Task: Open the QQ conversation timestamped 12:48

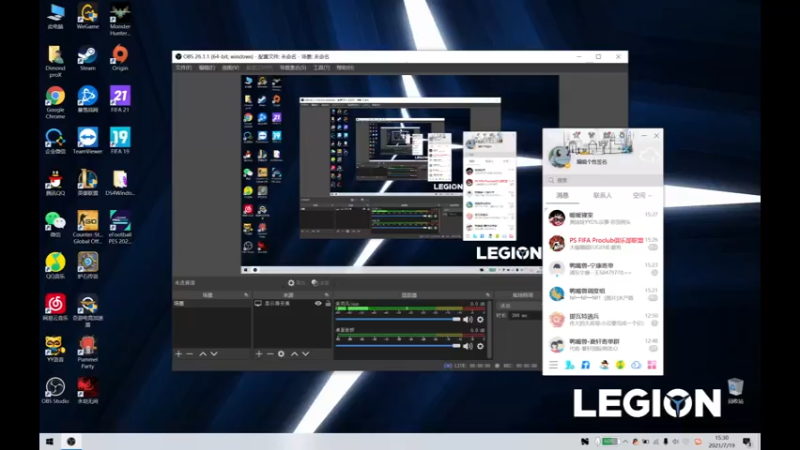Action: tap(603, 344)
